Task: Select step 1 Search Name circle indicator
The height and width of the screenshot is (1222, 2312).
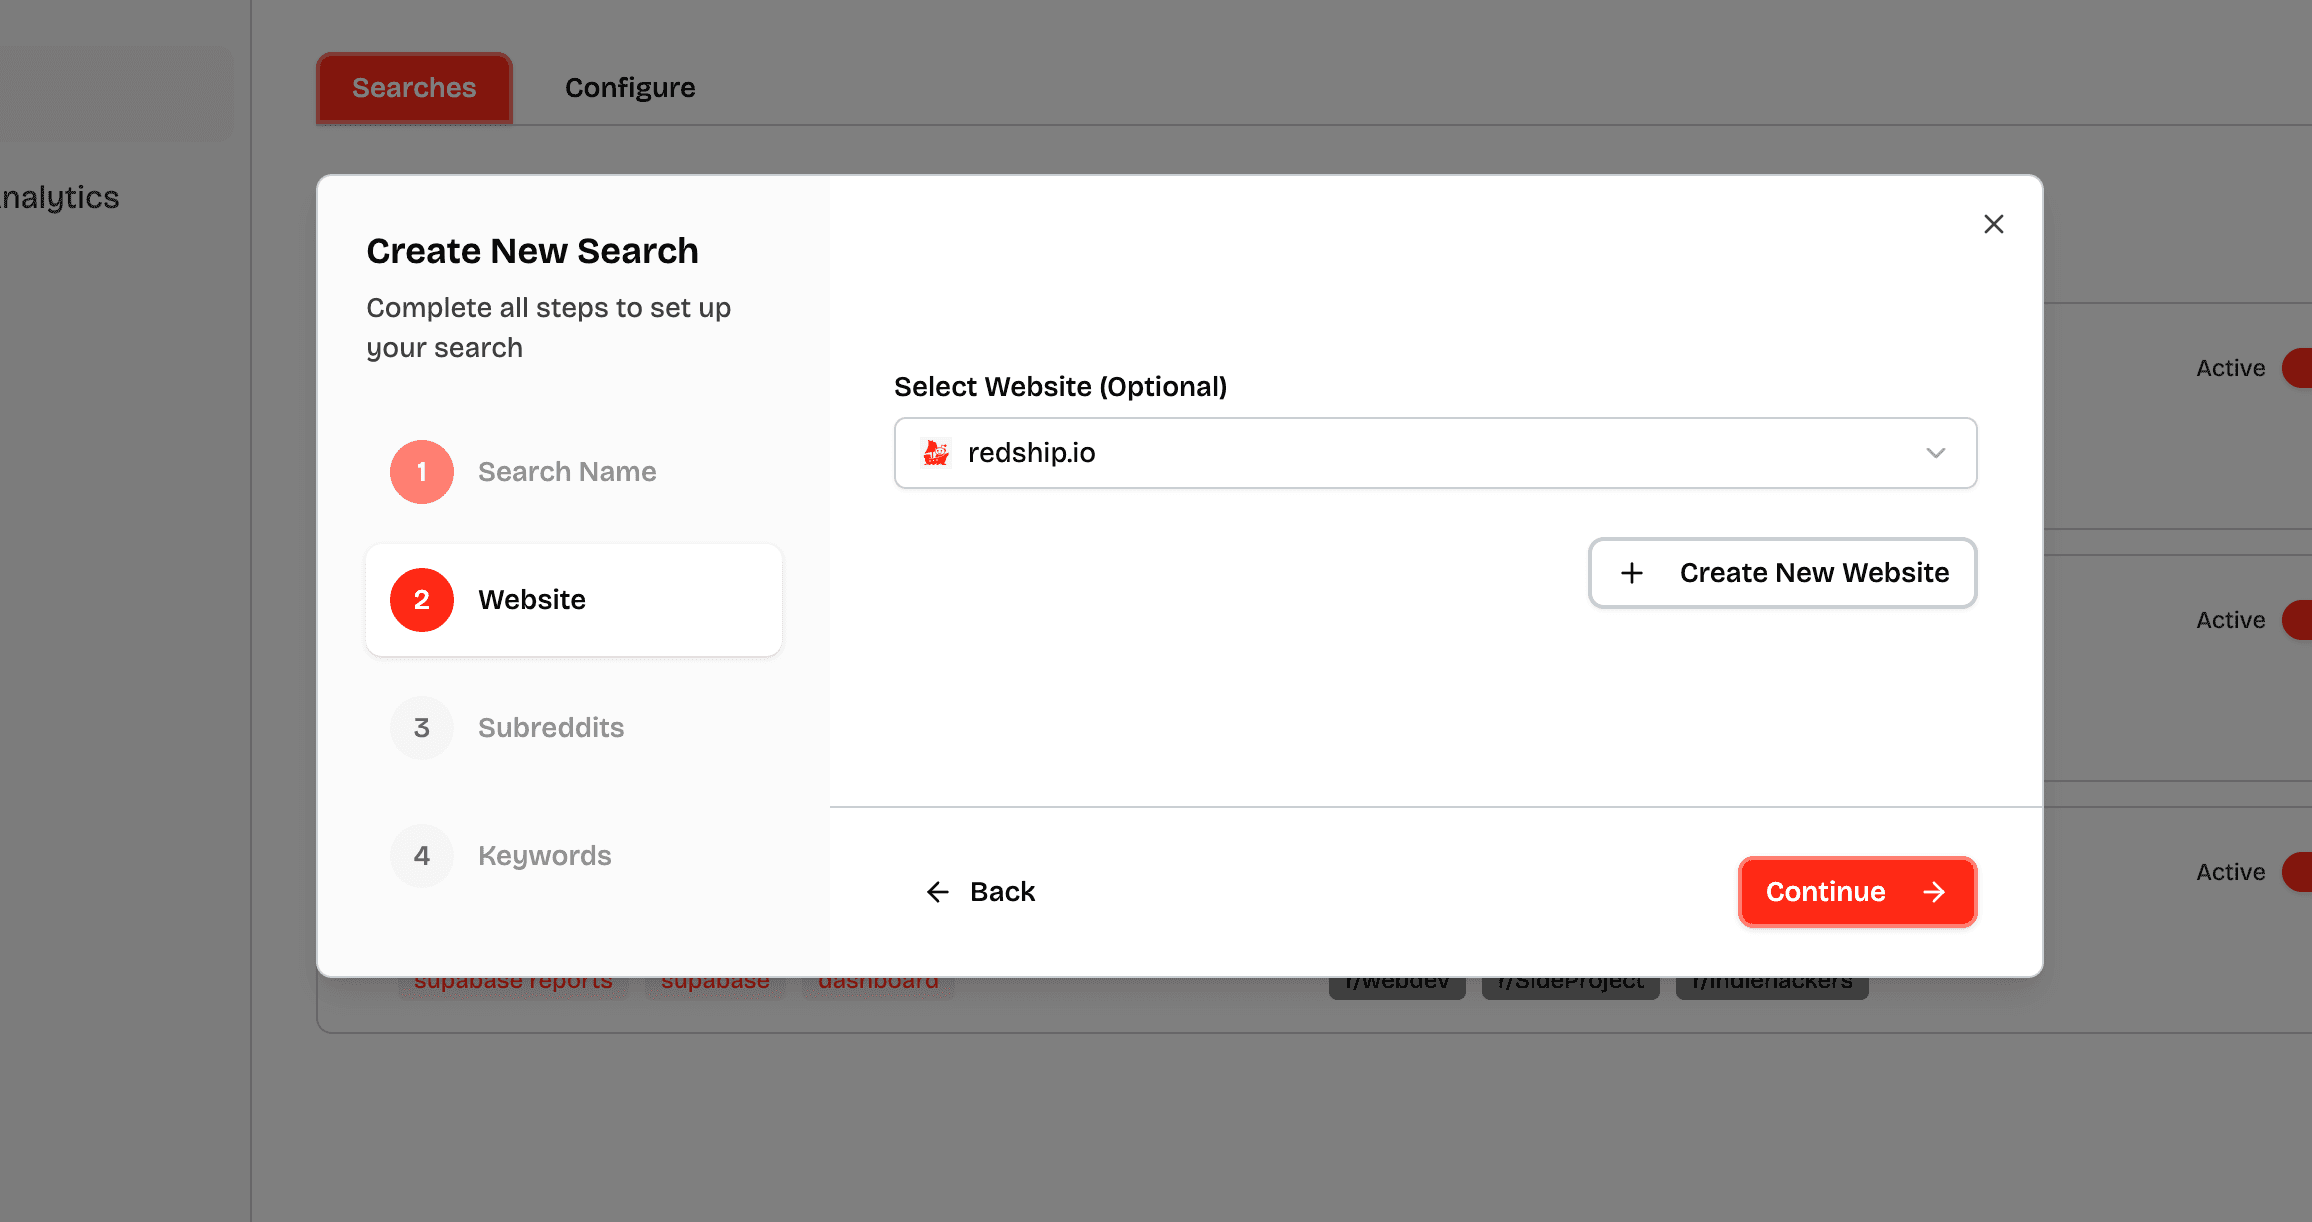Action: pyautogui.click(x=421, y=471)
